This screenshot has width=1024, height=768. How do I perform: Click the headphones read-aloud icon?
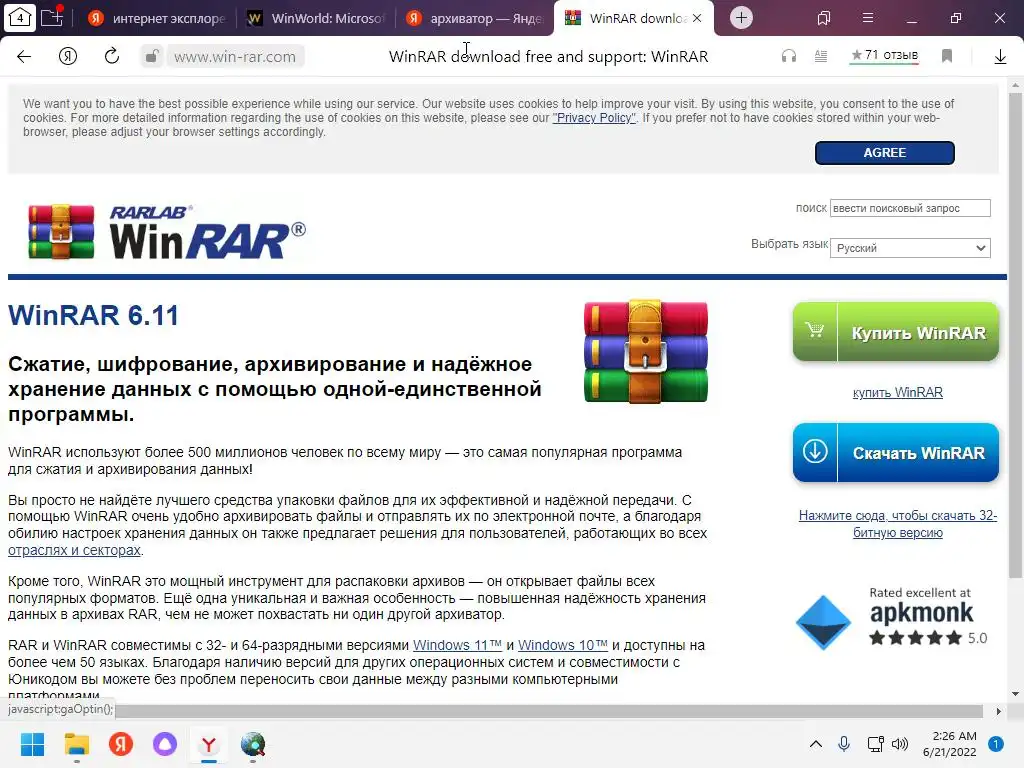[x=789, y=56]
